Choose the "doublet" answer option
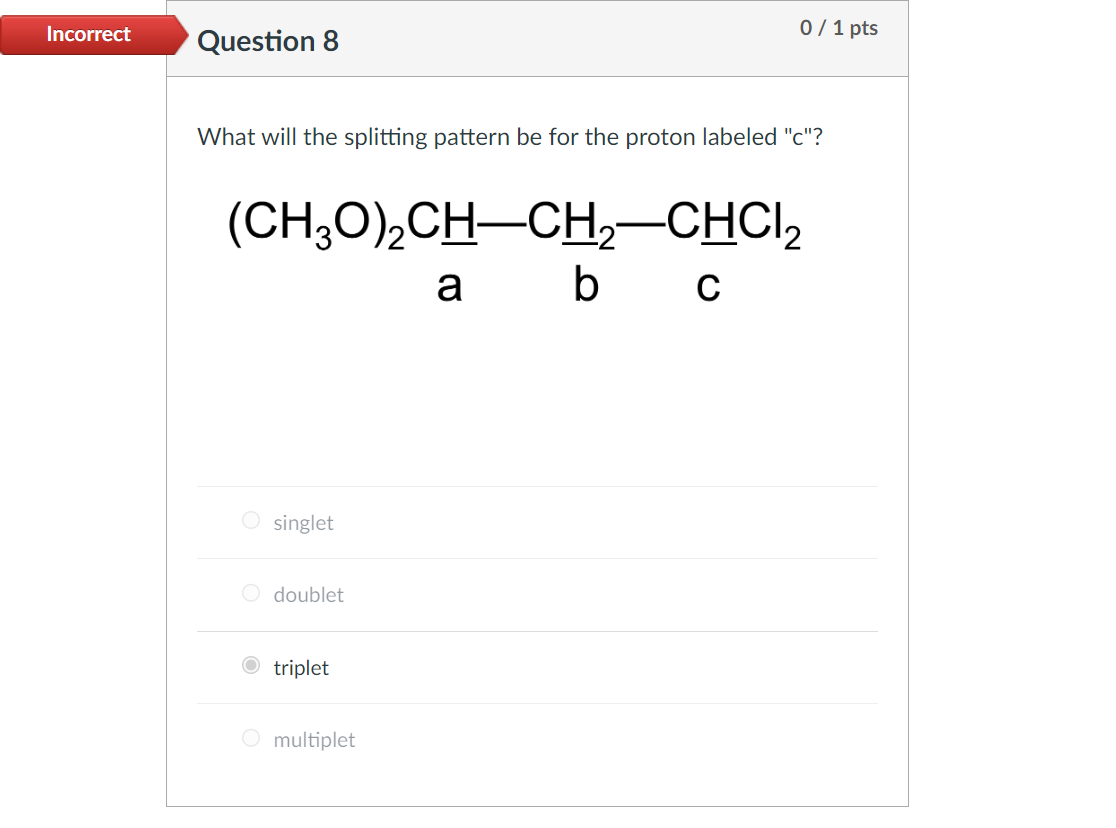This screenshot has width=1116, height=828. coord(250,592)
